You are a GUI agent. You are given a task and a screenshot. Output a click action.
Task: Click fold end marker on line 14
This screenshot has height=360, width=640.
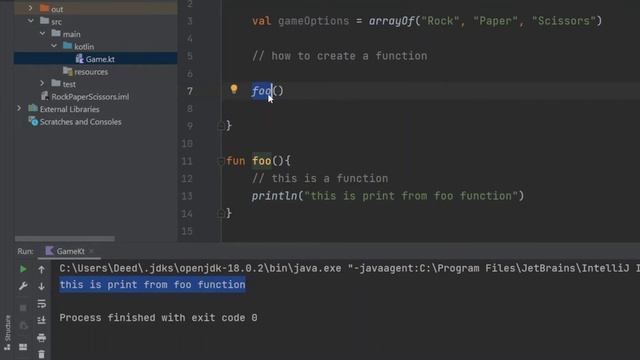click(x=220, y=213)
